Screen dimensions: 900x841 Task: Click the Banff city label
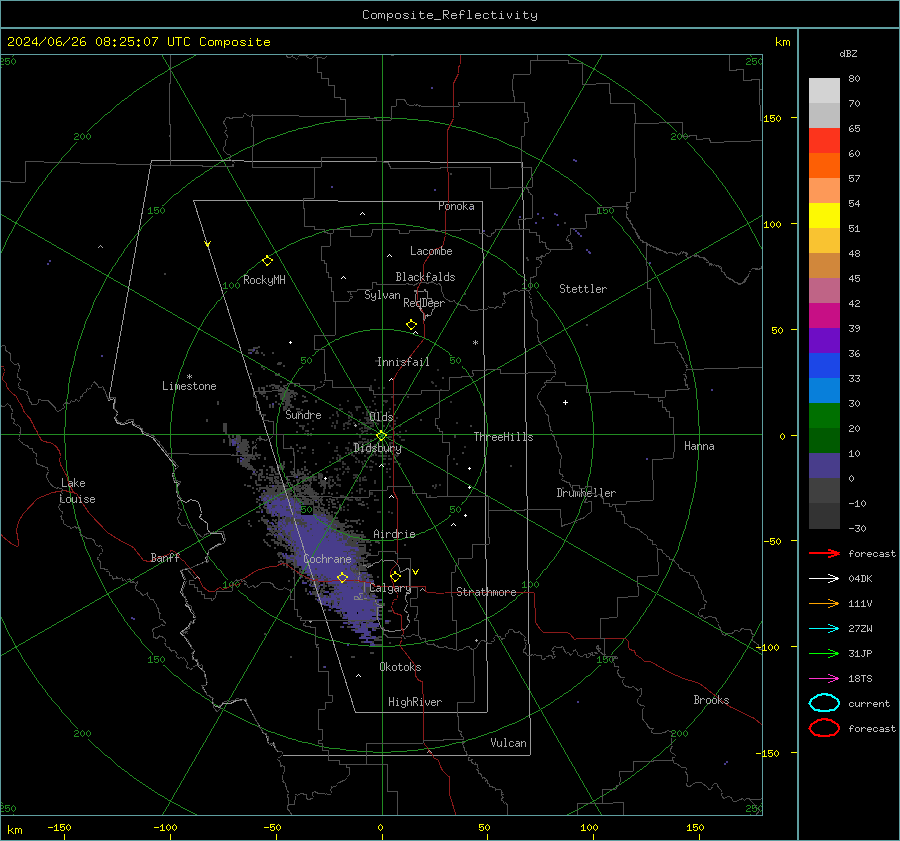pyautogui.click(x=165, y=557)
